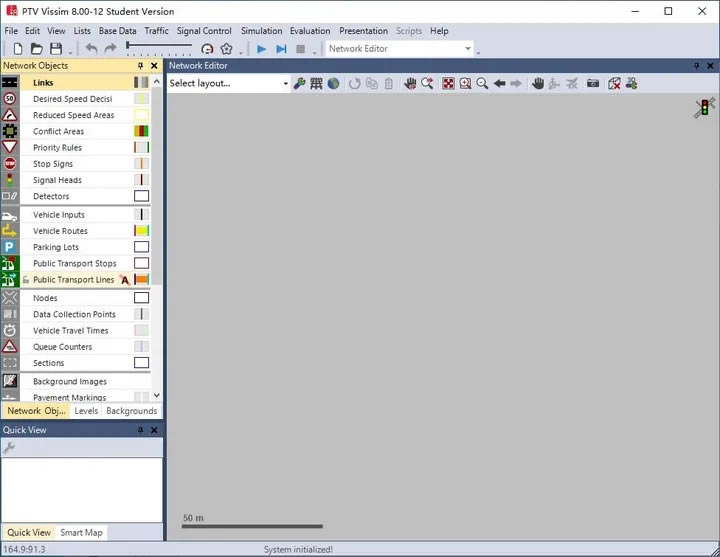Click the wrench icon in Network Editor toolbar
The height and width of the screenshot is (557, 720).
(x=299, y=83)
